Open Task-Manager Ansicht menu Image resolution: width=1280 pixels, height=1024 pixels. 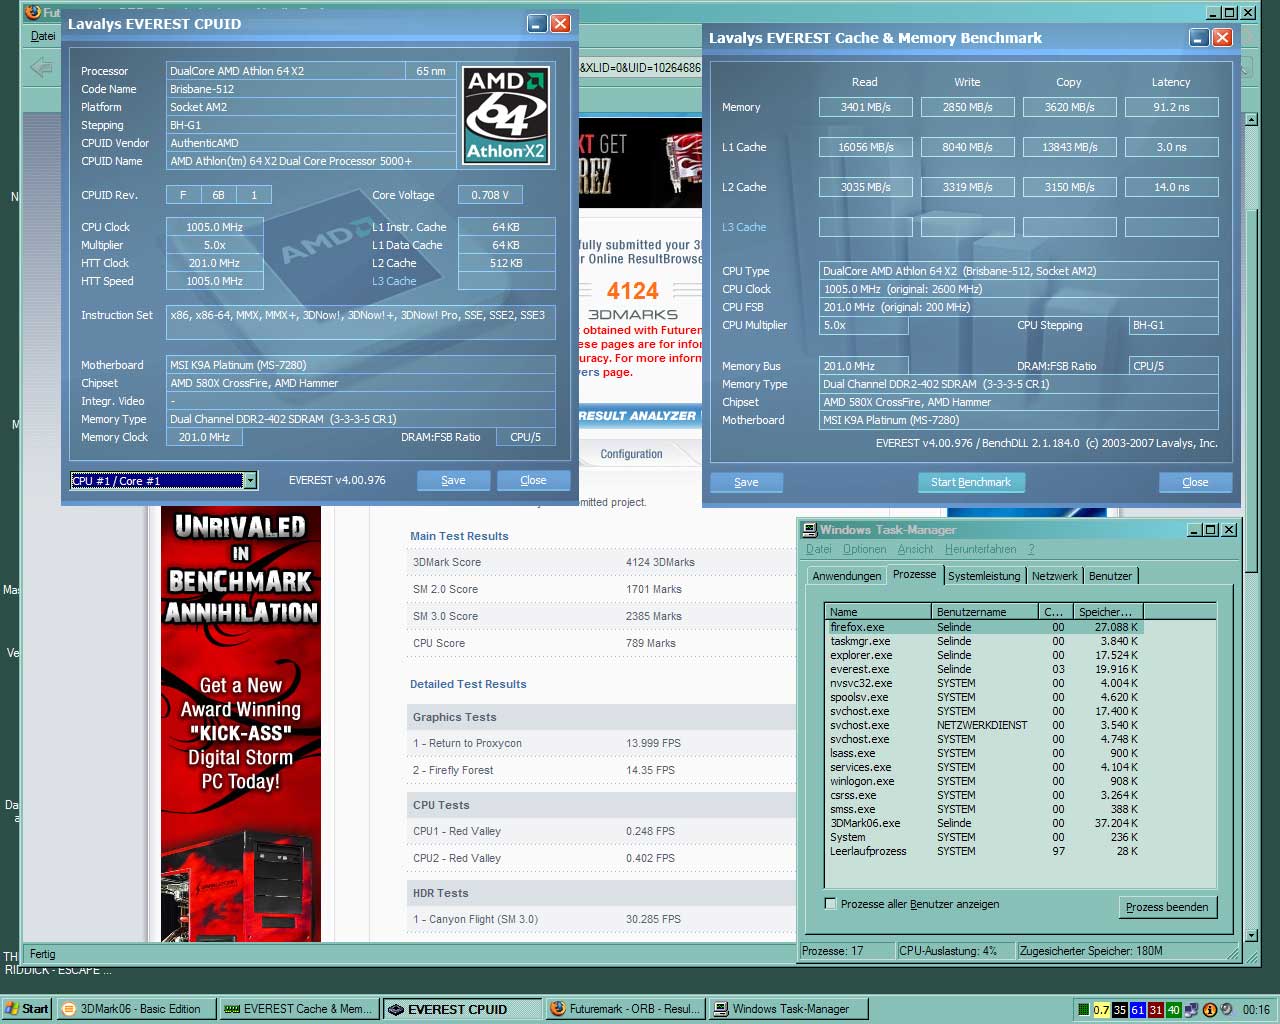[x=915, y=549]
